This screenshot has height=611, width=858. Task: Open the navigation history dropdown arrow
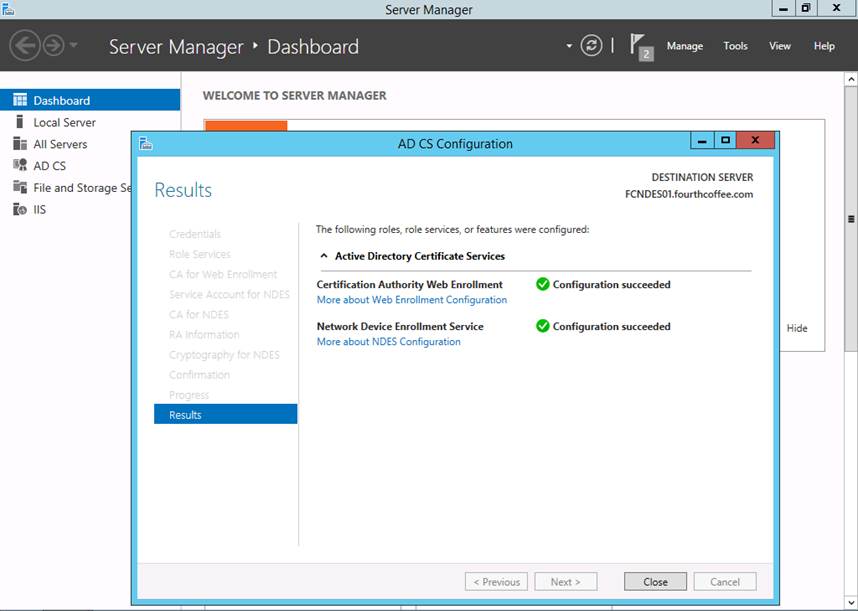[x=74, y=47]
